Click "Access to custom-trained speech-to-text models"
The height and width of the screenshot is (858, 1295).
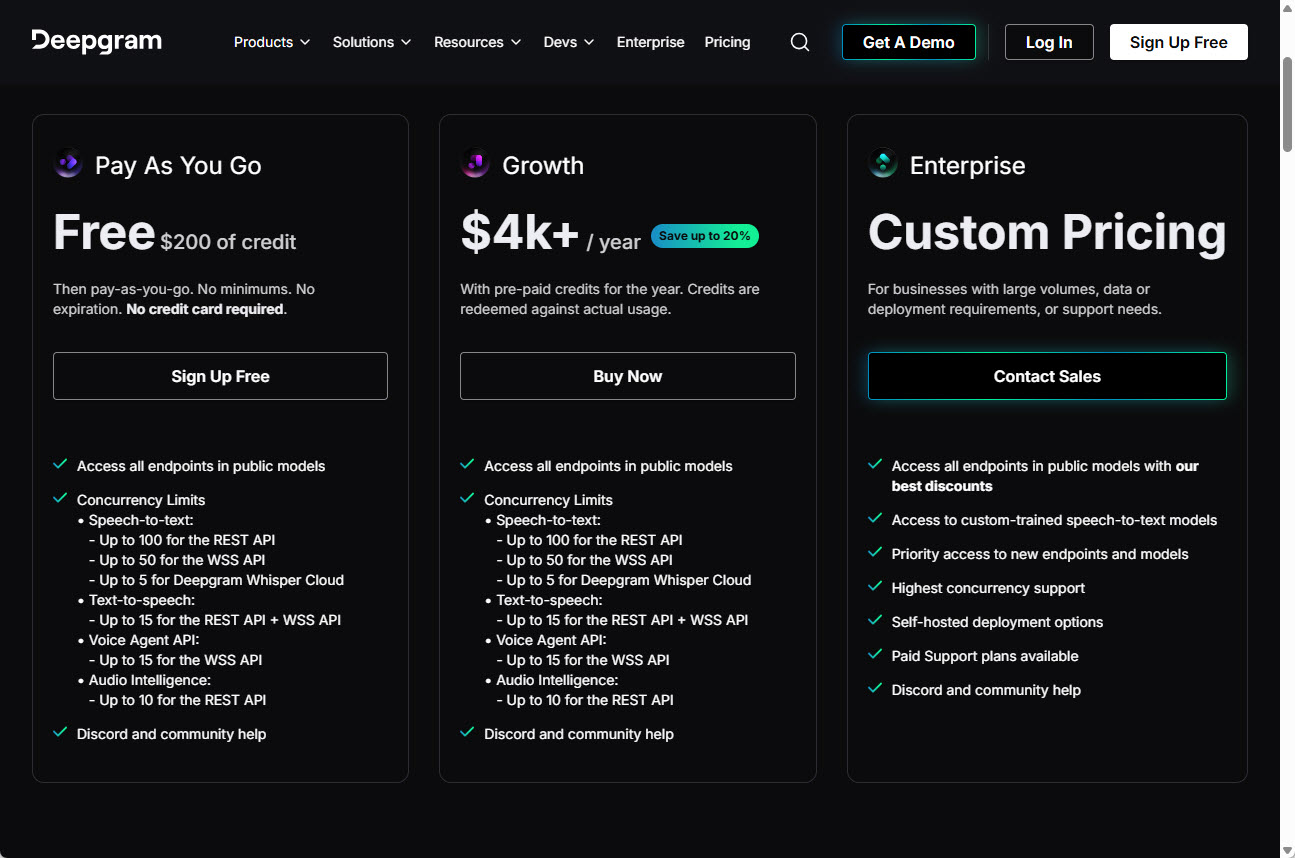coord(1055,520)
